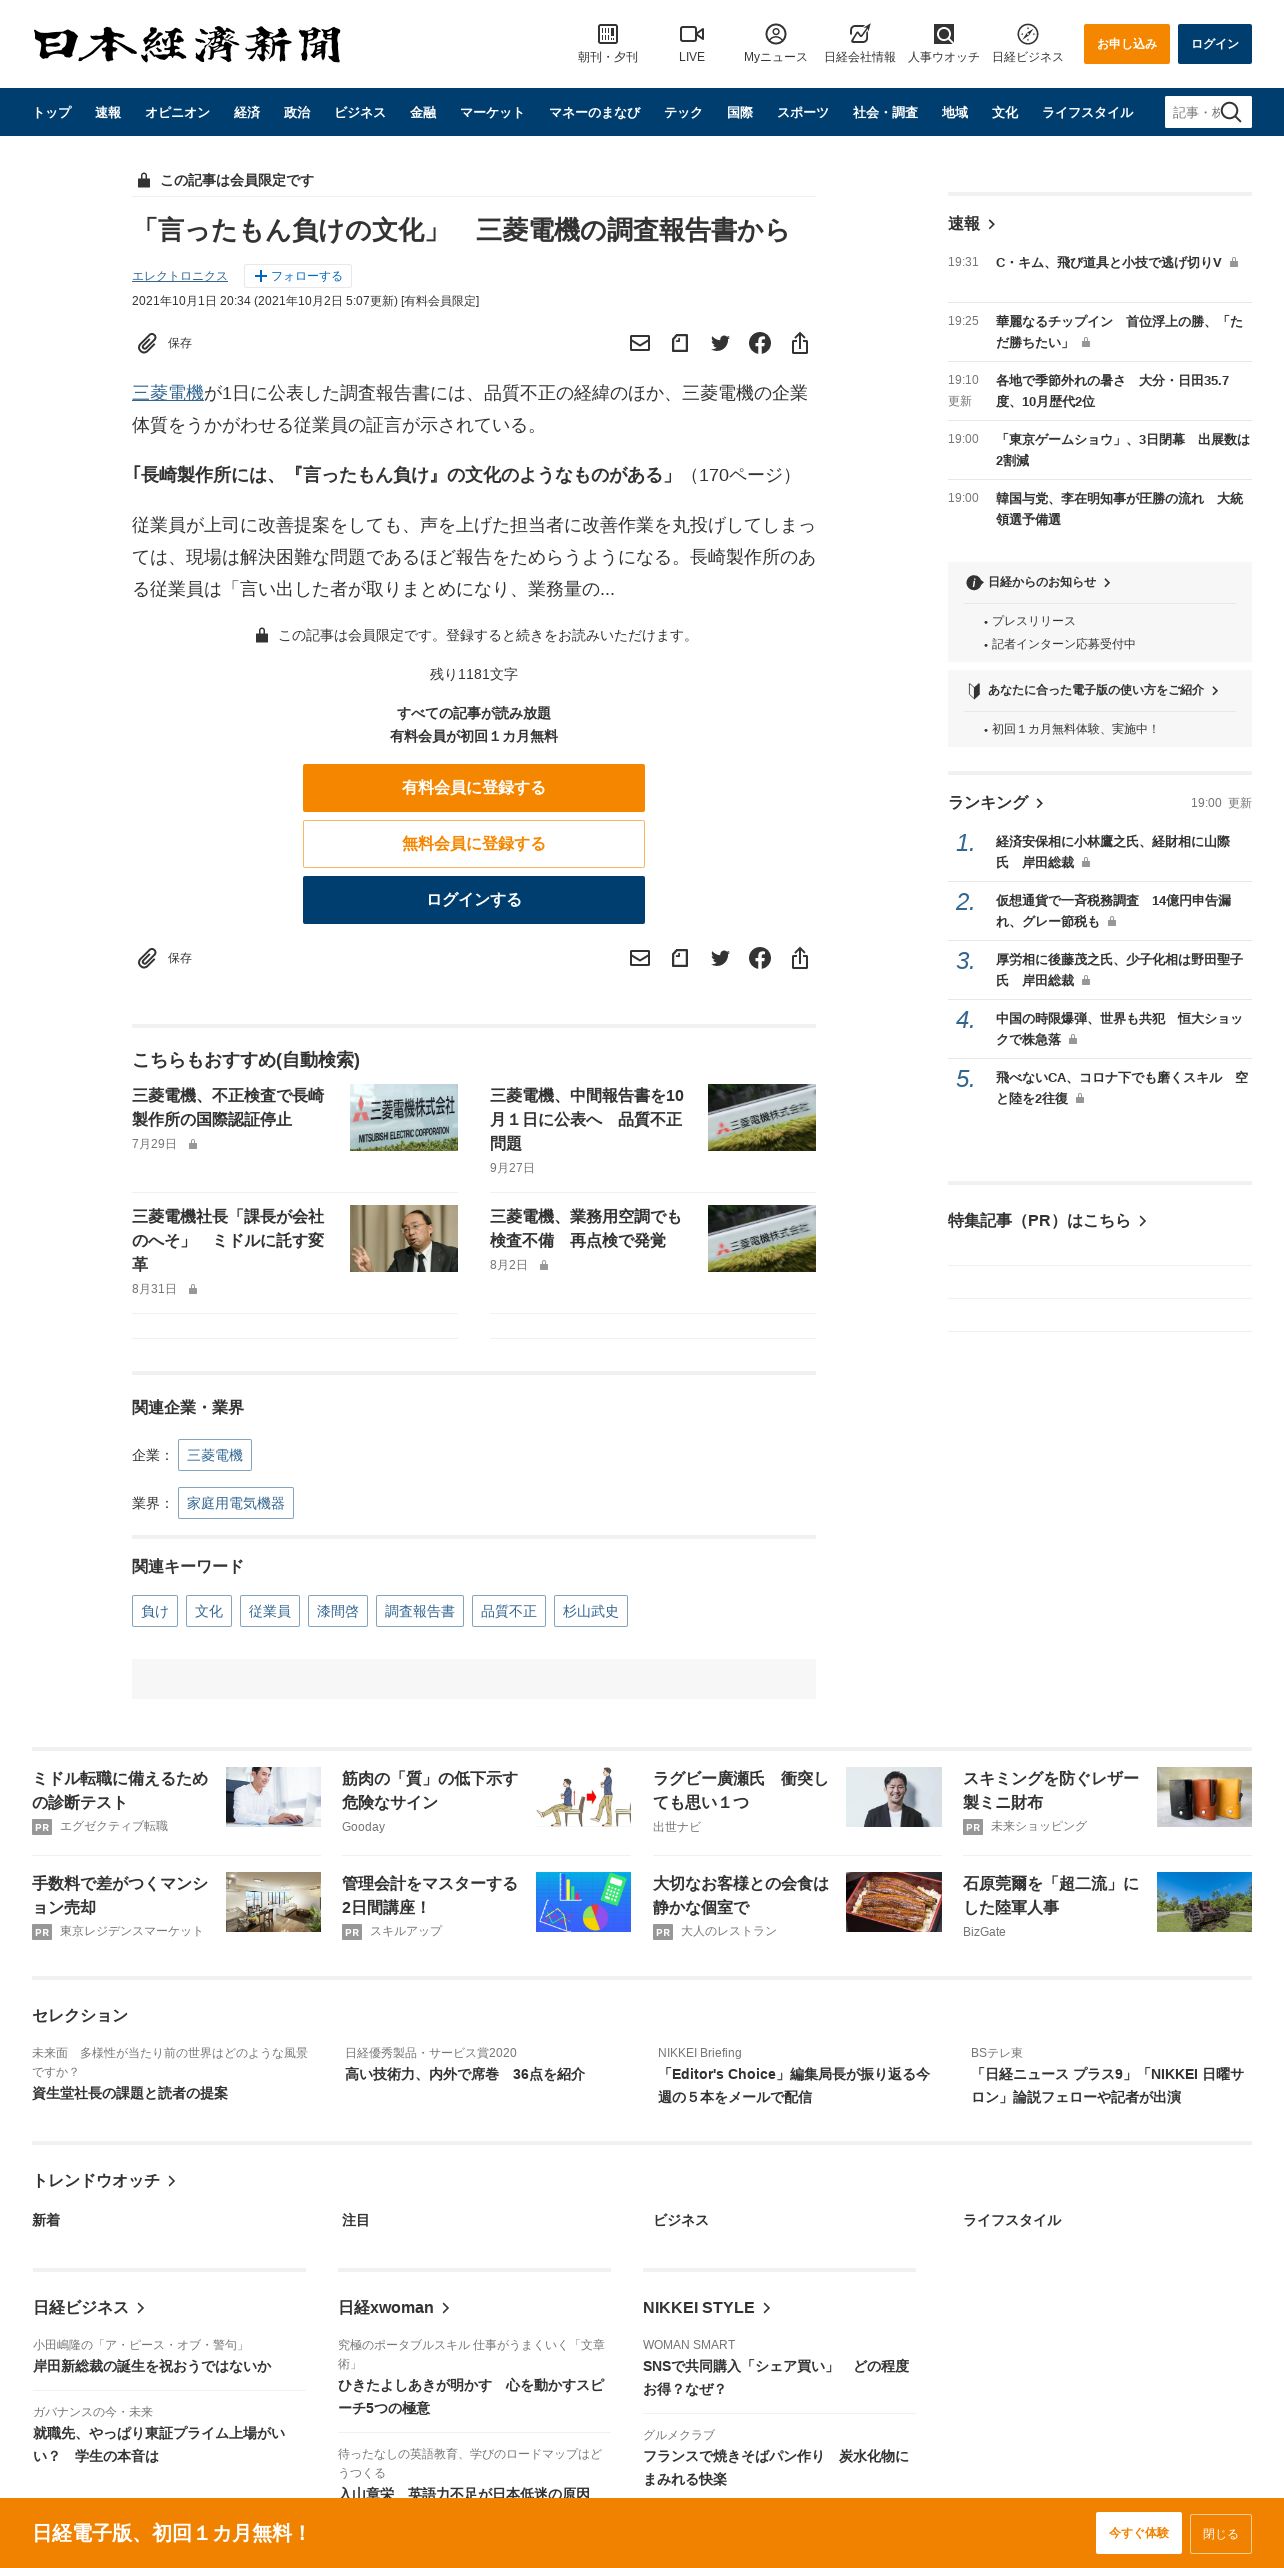Open the 日経会社情報 chart icon
Viewport: 1284px width, 2568px height.
click(x=860, y=34)
